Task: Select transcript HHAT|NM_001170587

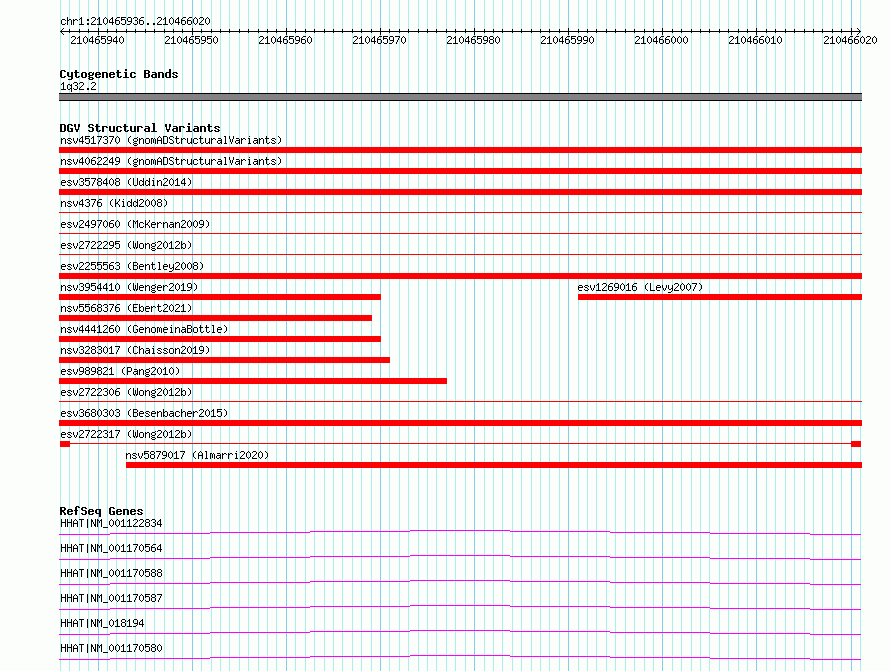Action: pyautogui.click(x=111, y=598)
